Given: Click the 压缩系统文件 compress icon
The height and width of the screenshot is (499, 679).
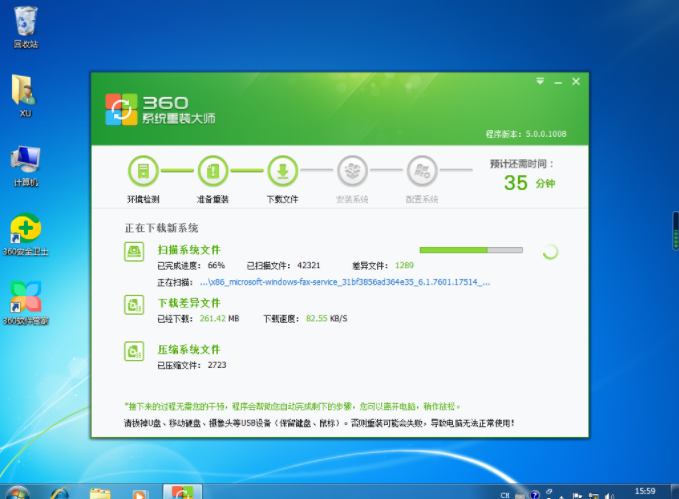Looking at the screenshot, I should 134,351.
